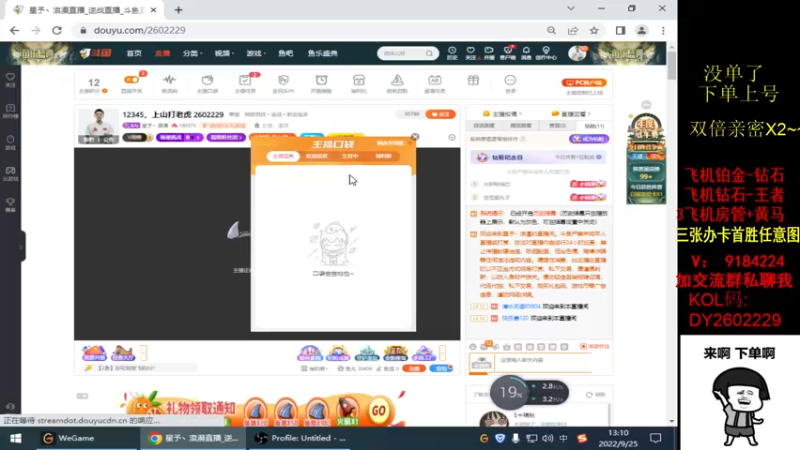Open the volume icon in system tray
This screenshot has height=450, width=800.
click(x=547, y=438)
